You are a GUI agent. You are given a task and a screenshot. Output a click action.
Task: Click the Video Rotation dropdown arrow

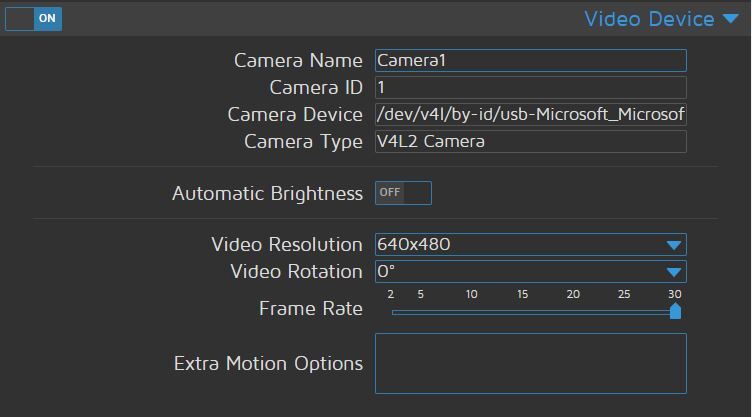pyautogui.click(x=675, y=271)
